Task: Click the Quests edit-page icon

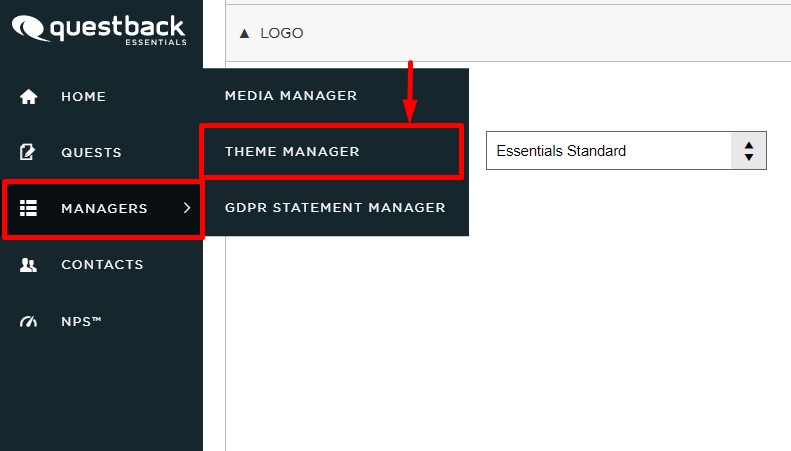Action: click(27, 152)
